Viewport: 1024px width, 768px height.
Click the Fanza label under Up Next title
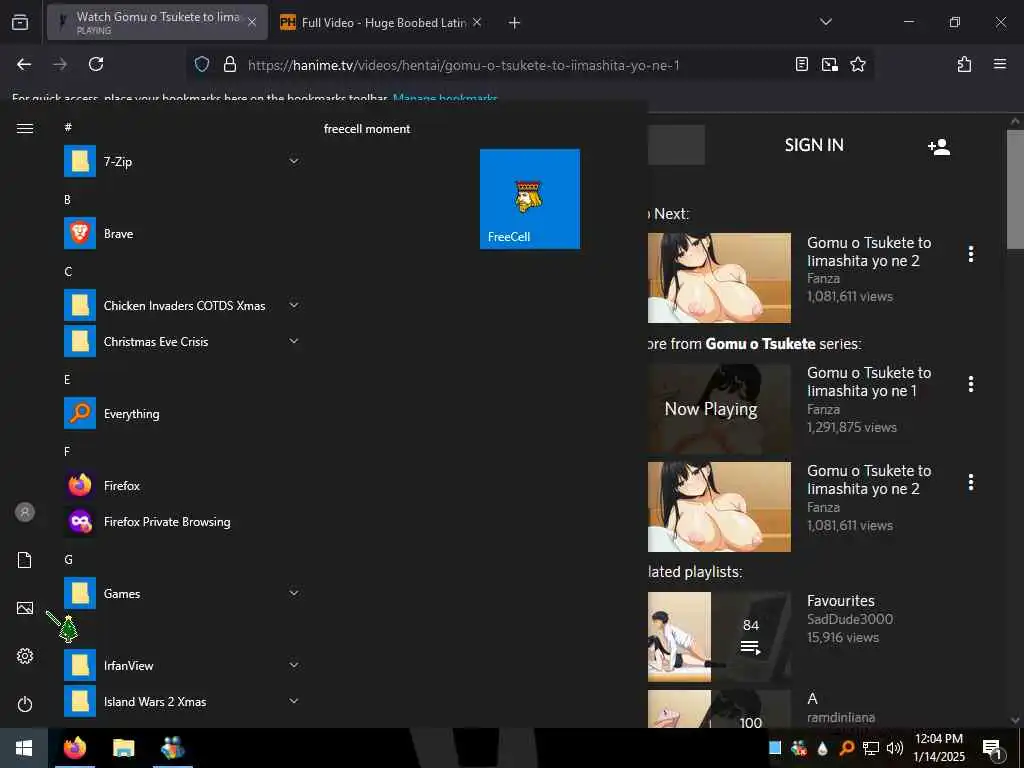pos(824,279)
